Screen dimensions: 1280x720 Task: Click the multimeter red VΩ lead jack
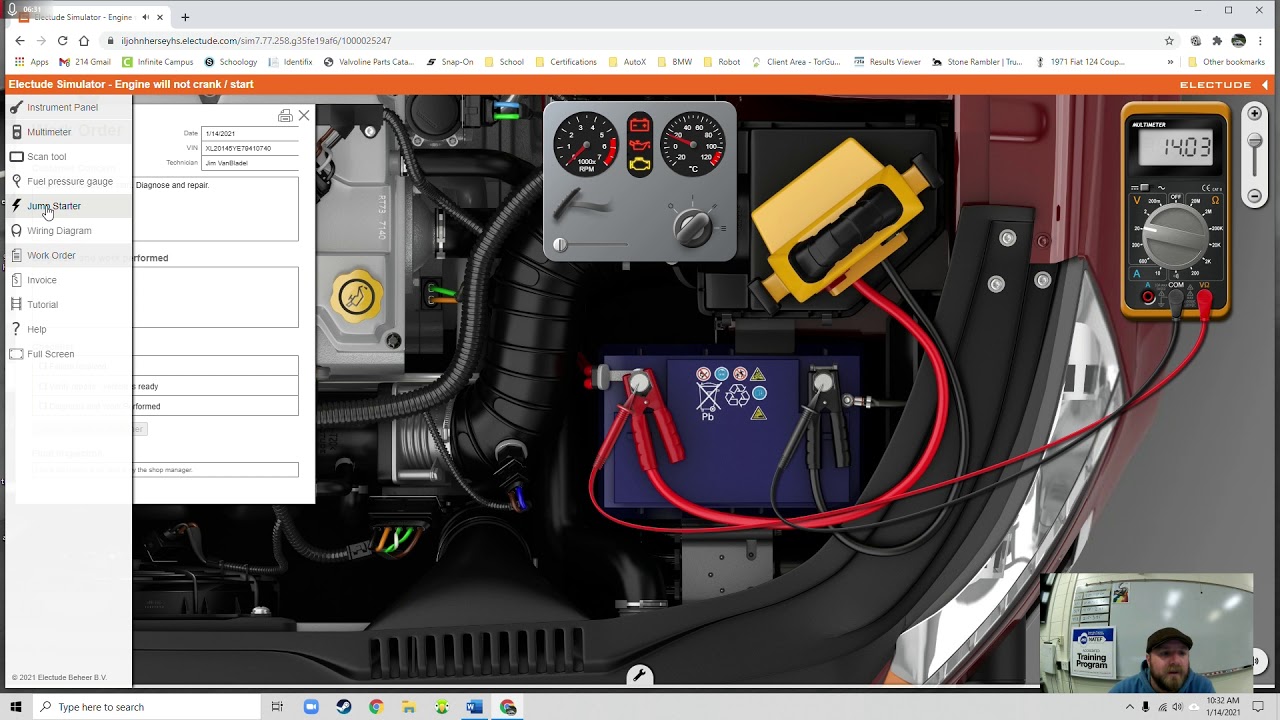[1203, 297]
